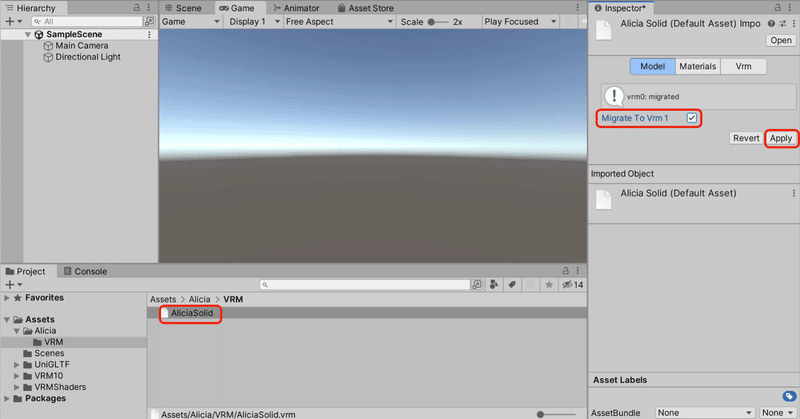
Task: Click the favorite star icon in Project toolbar
Action: 549,284
